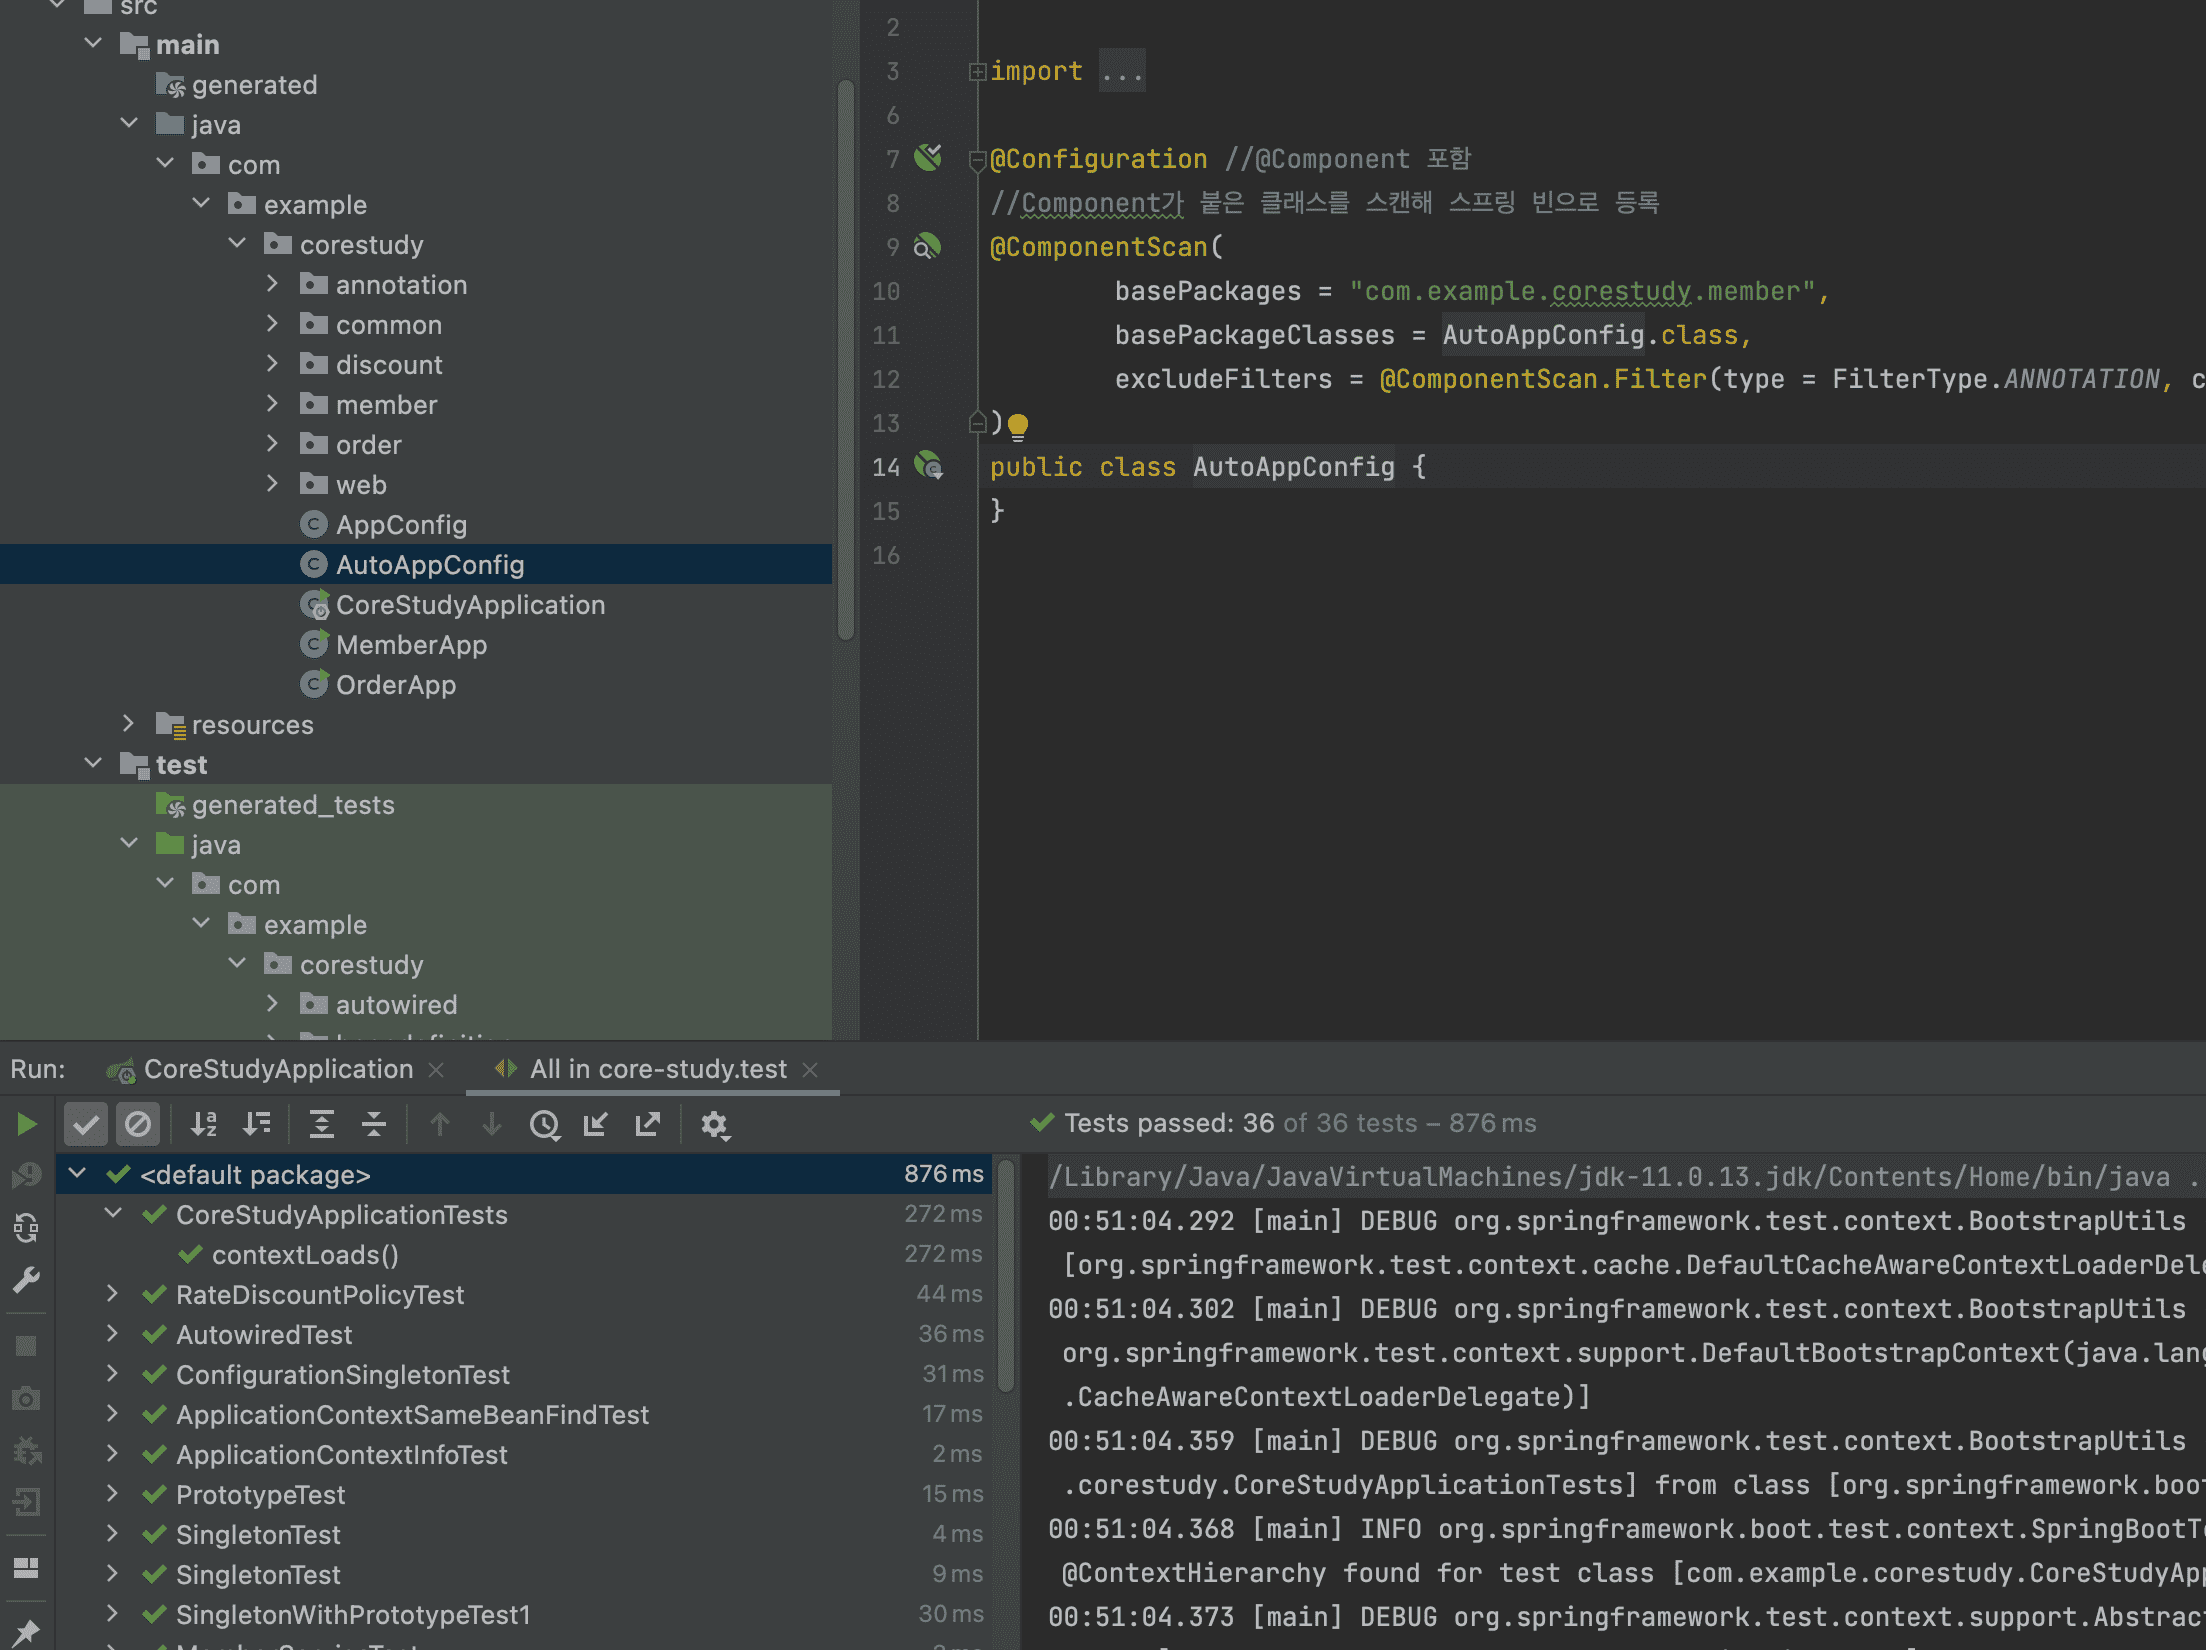2206x1650 pixels.
Task: Click the yellow intention lightbulb
Action: point(1018,425)
